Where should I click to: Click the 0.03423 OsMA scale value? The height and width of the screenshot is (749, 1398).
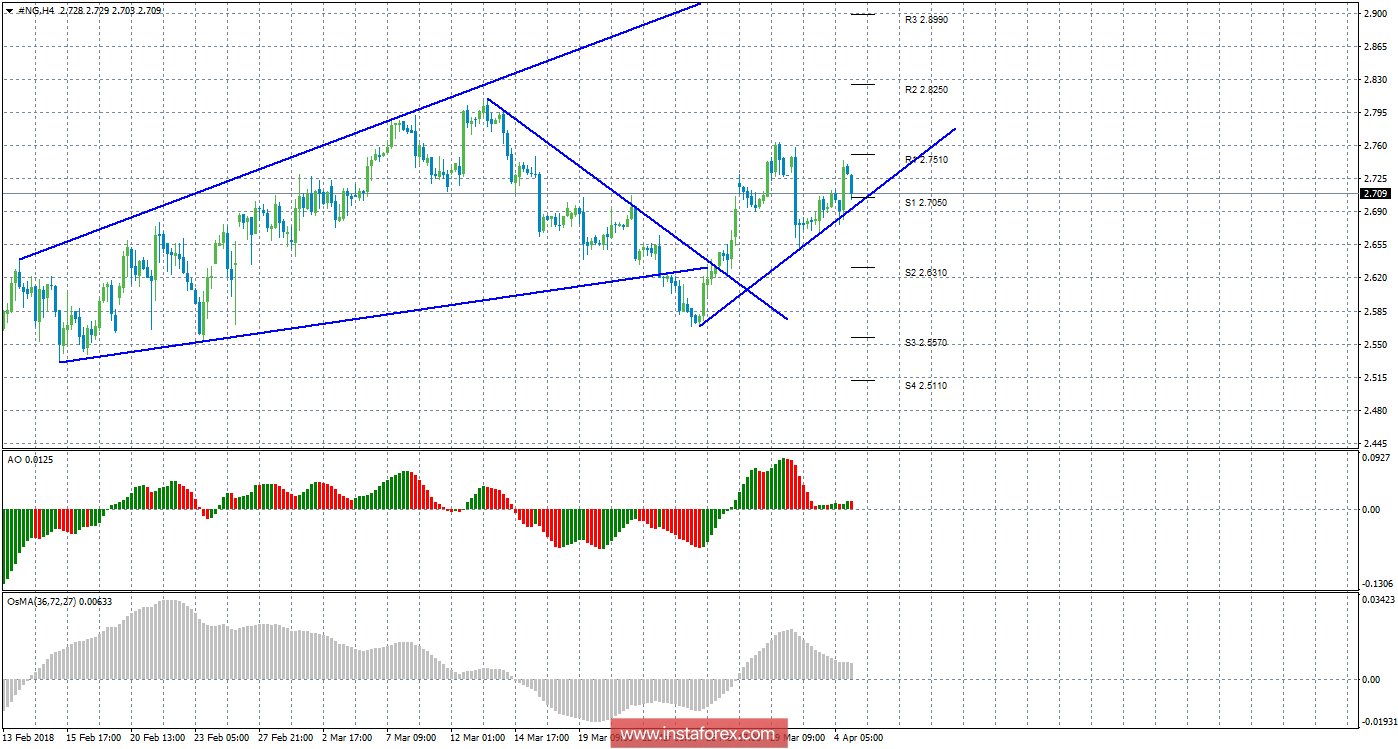point(1378,601)
